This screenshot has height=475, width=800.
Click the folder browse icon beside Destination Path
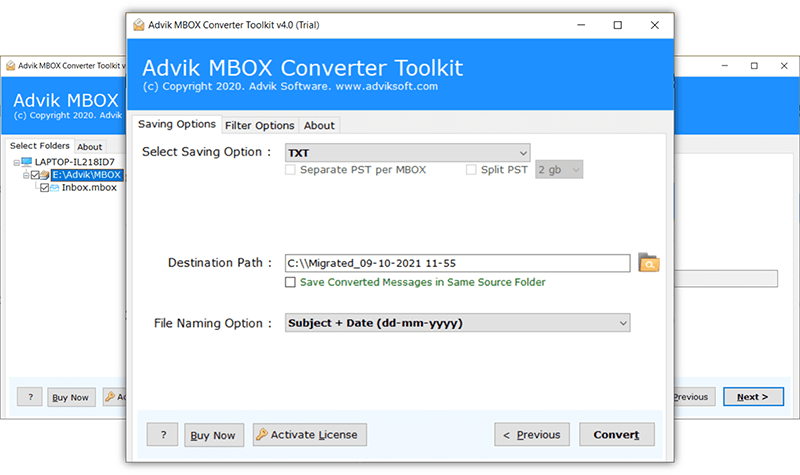pyautogui.click(x=648, y=263)
